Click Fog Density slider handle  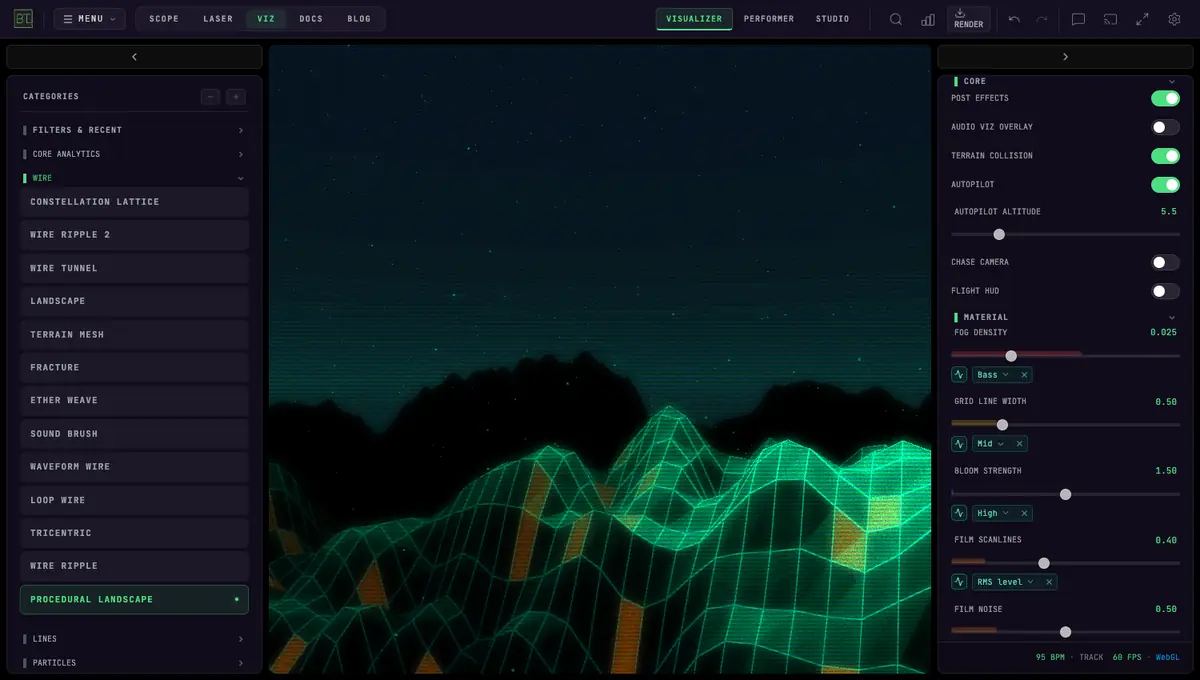[x=1011, y=356]
